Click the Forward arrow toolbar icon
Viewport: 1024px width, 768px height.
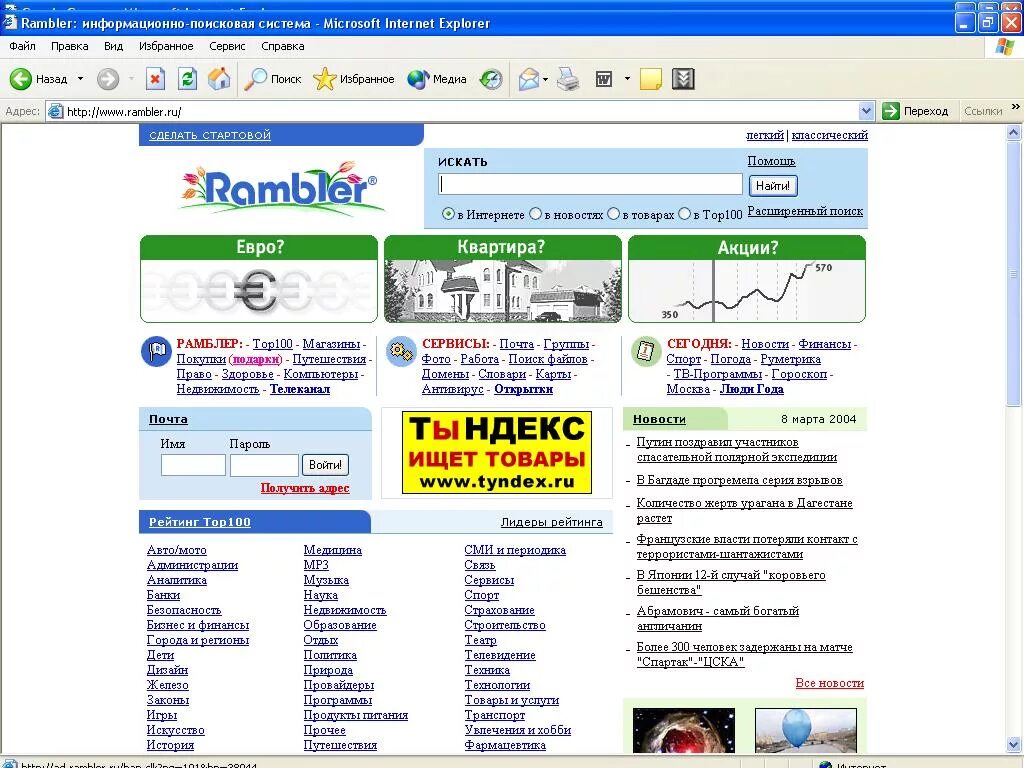[x=108, y=79]
